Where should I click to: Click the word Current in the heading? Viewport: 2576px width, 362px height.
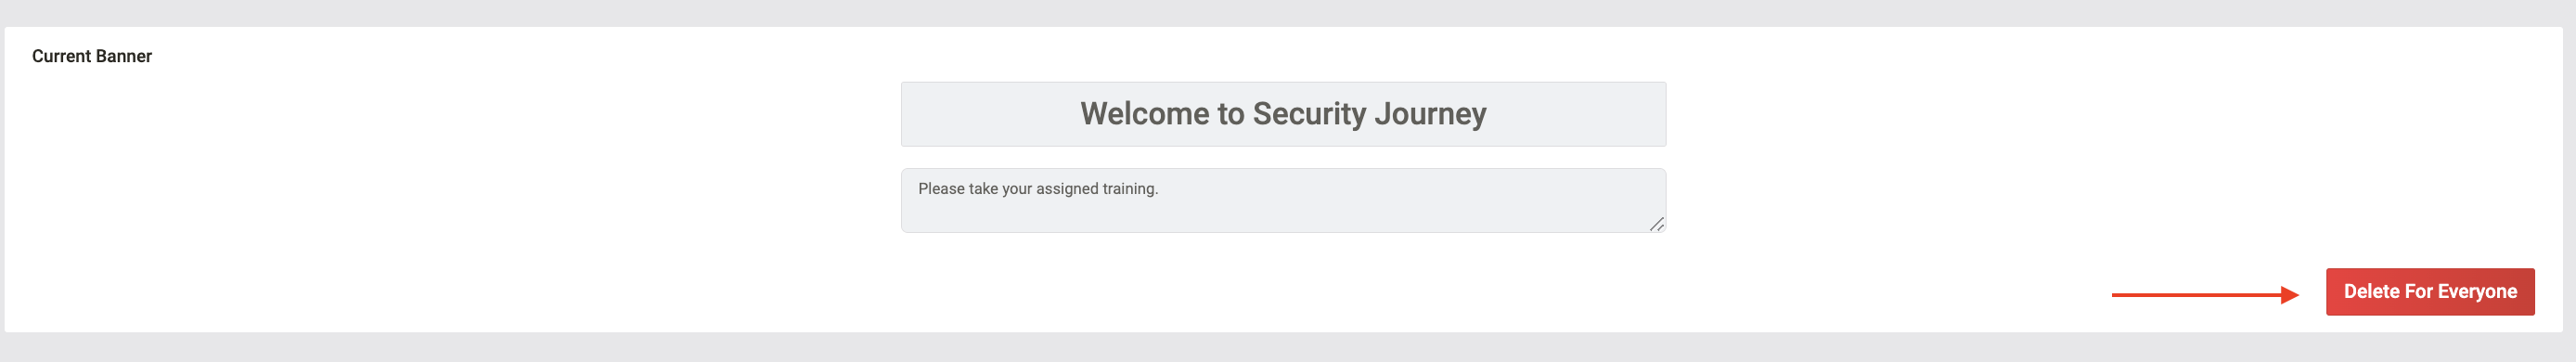(62, 56)
